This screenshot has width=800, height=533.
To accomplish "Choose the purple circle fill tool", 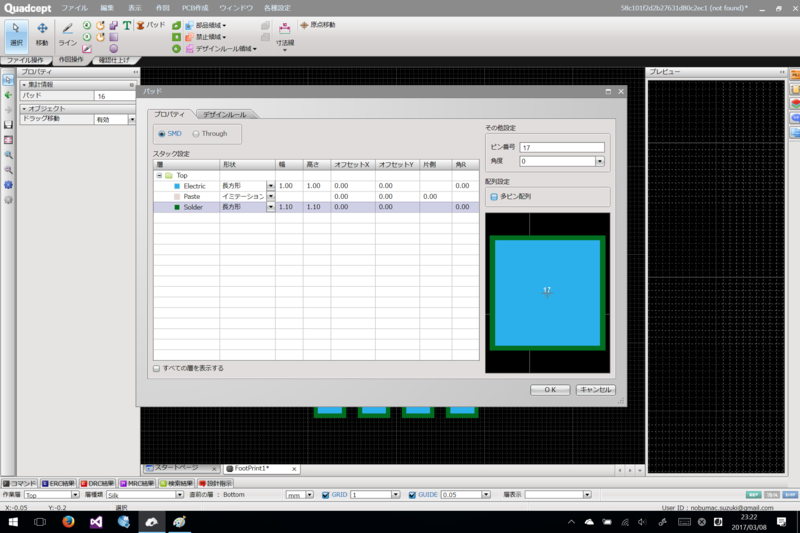I will coord(113,49).
